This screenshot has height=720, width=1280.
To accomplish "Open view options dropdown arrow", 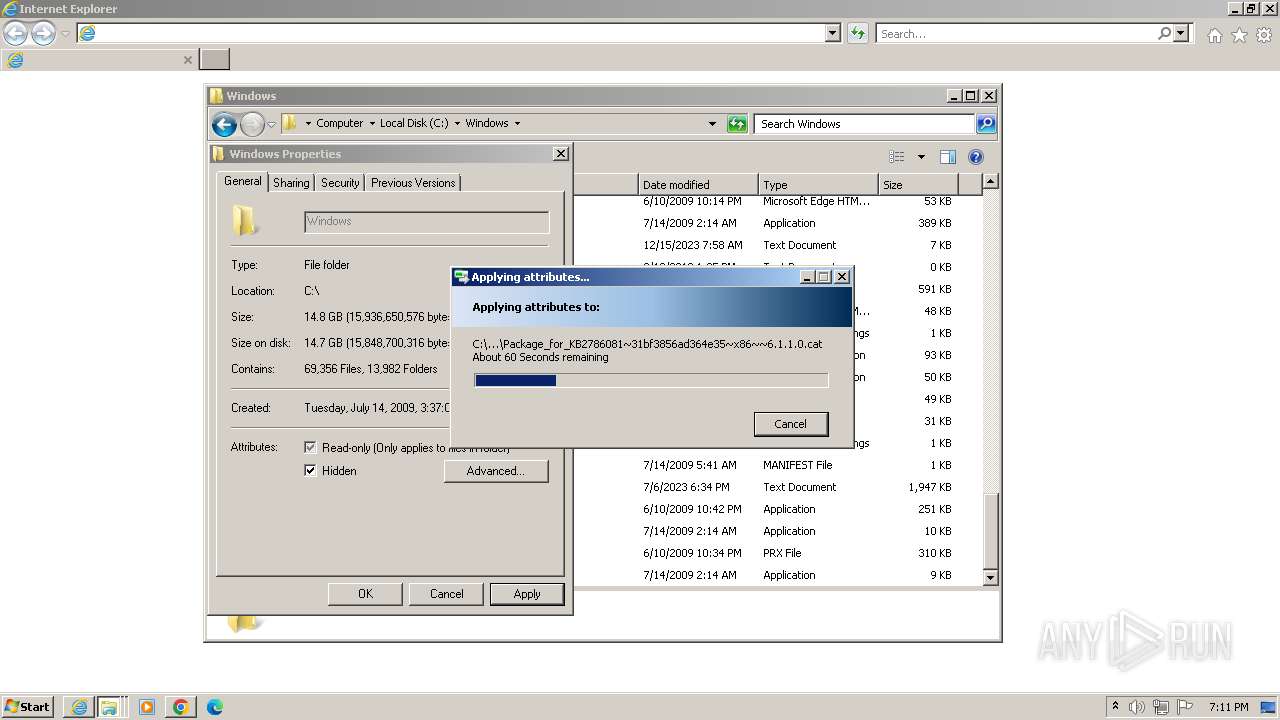I will pyautogui.click(x=921, y=157).
